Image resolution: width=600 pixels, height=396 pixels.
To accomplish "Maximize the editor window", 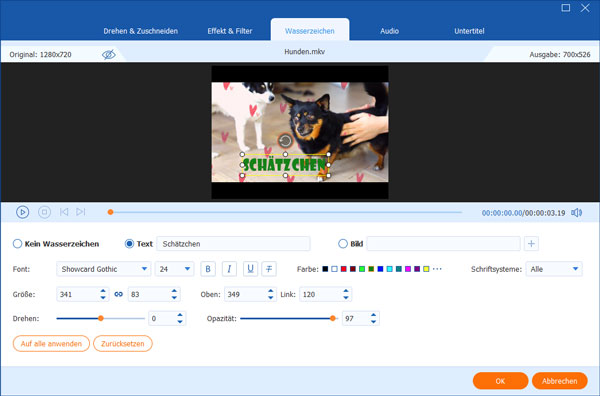I will [x=566, y=8].
